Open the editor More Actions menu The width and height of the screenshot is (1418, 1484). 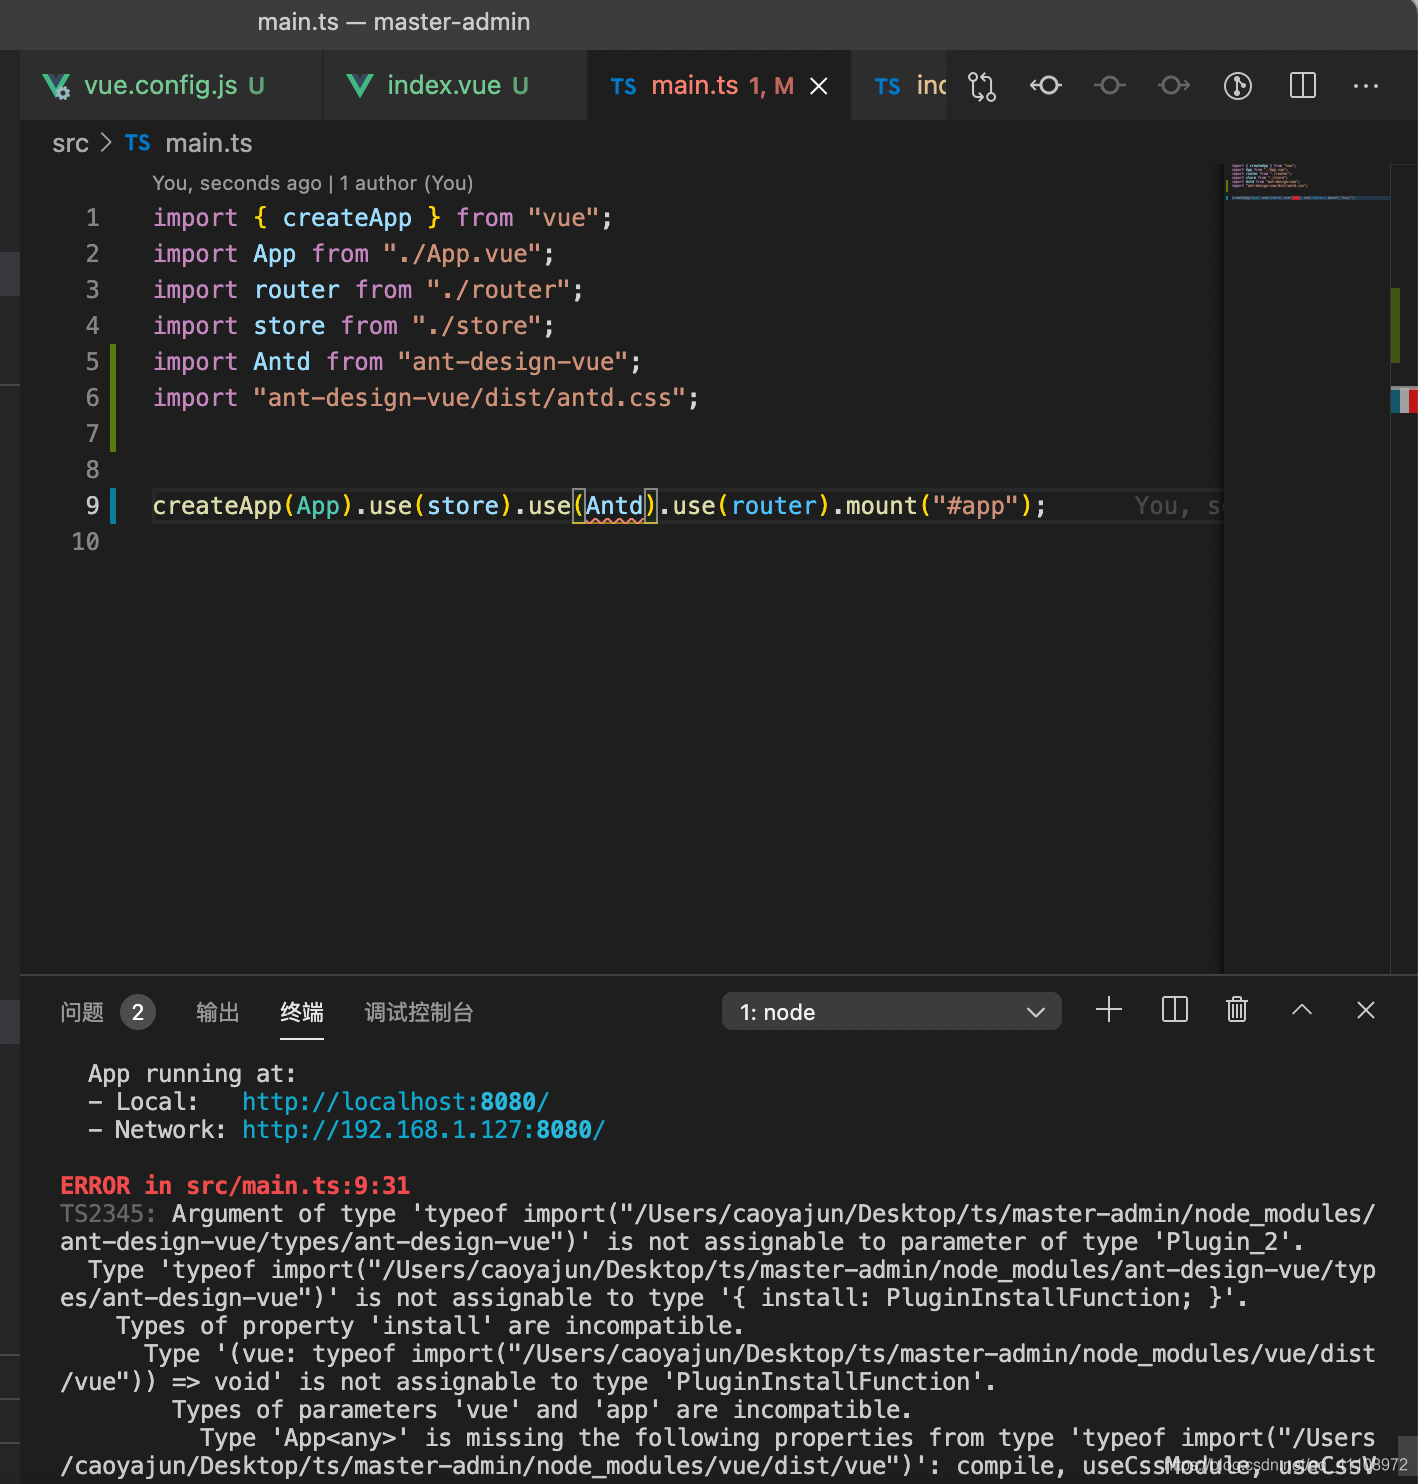(x=1366, y=86)
